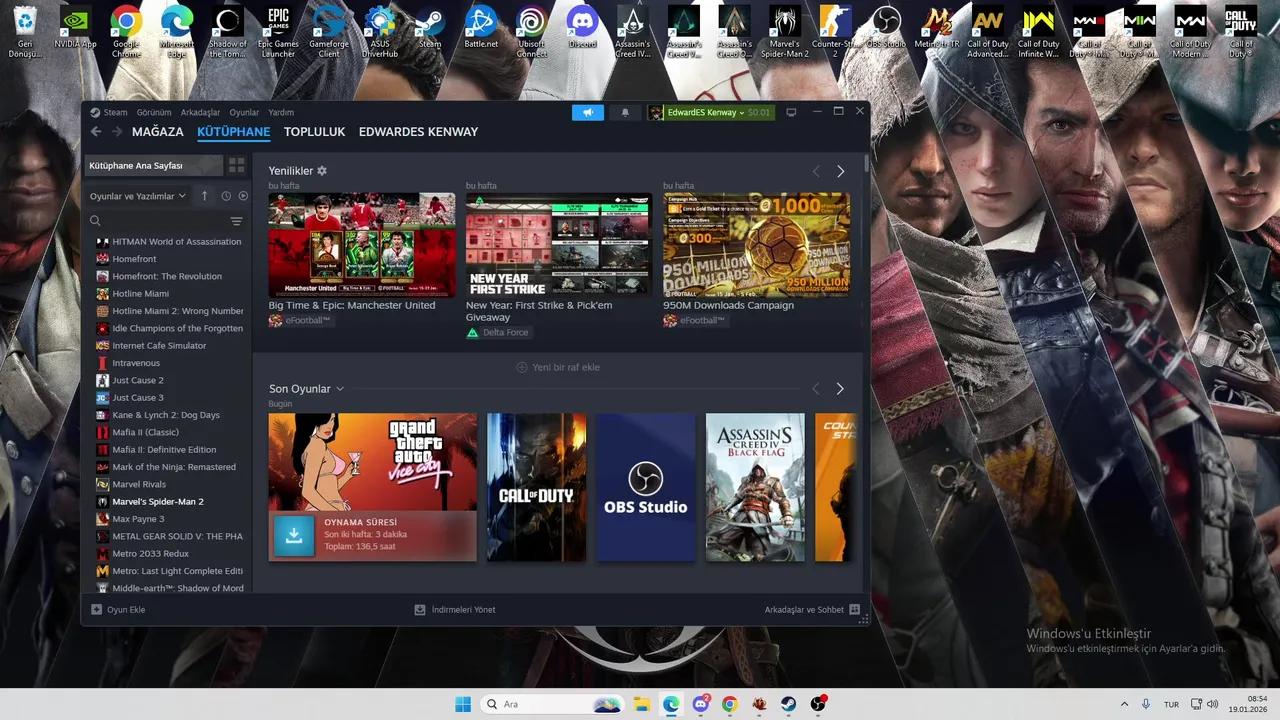Click the previous arrow on the Son Oyunlar shelf
Screen dimensions: 1280x720
[816, 388]
